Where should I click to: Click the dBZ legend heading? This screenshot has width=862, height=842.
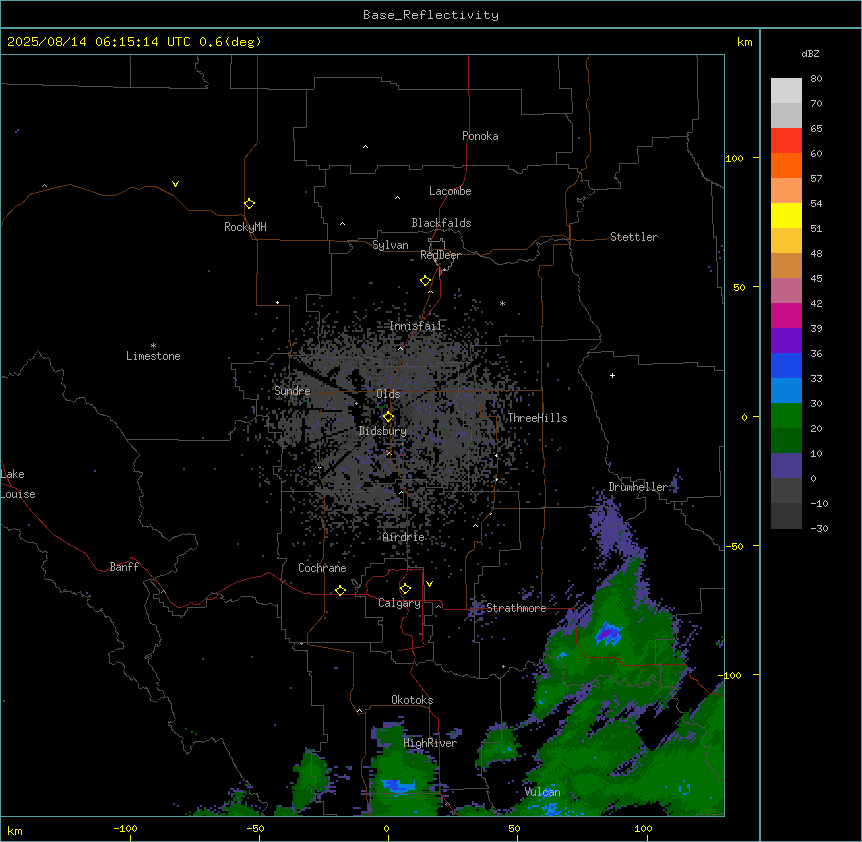[x=810, y=53]
